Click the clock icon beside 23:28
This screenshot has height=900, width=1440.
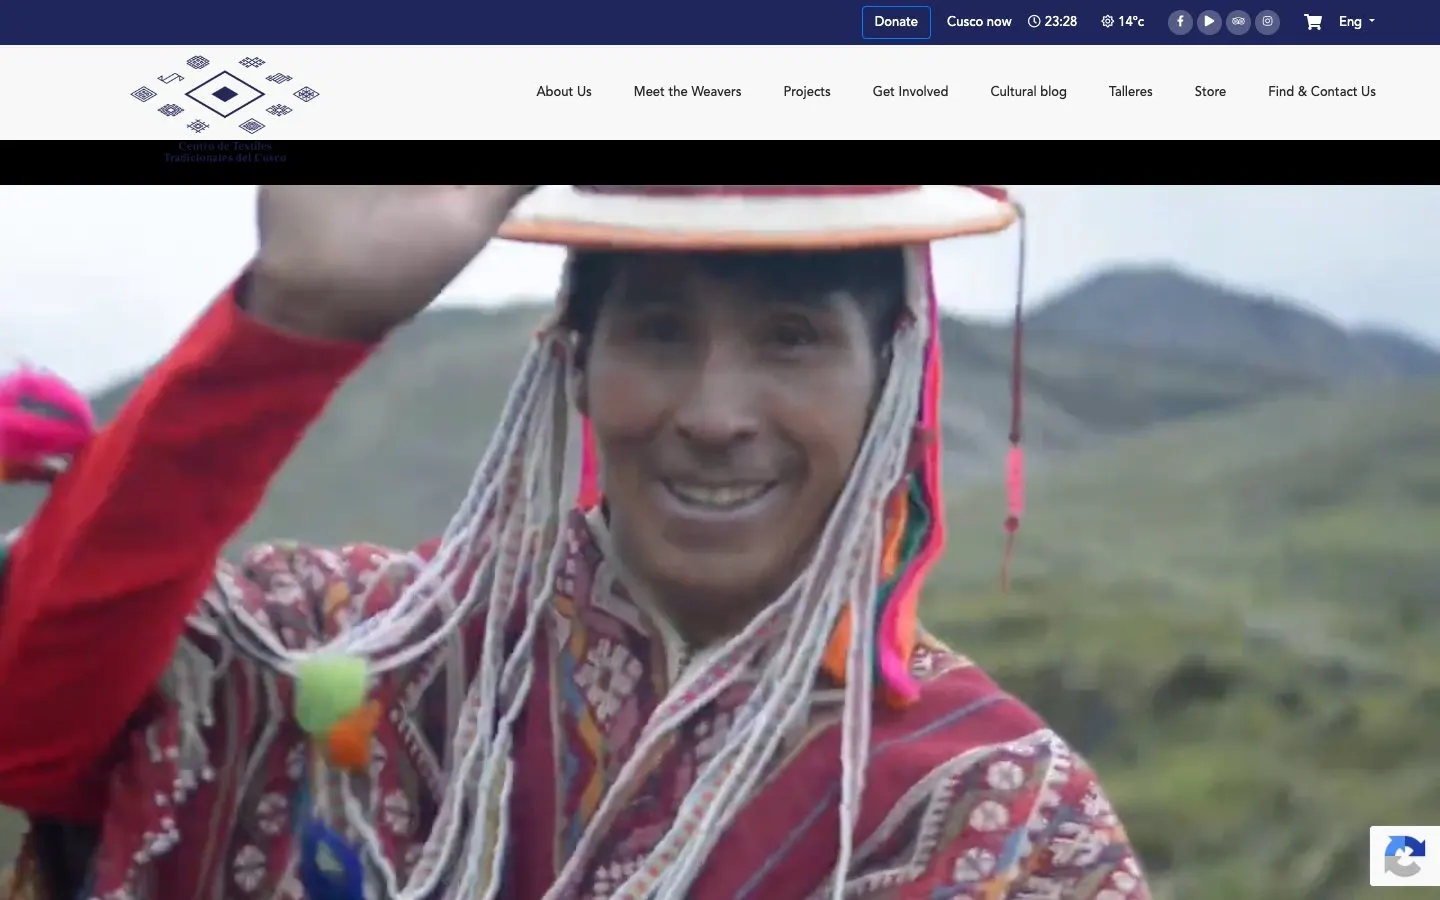click(1034, 21)
